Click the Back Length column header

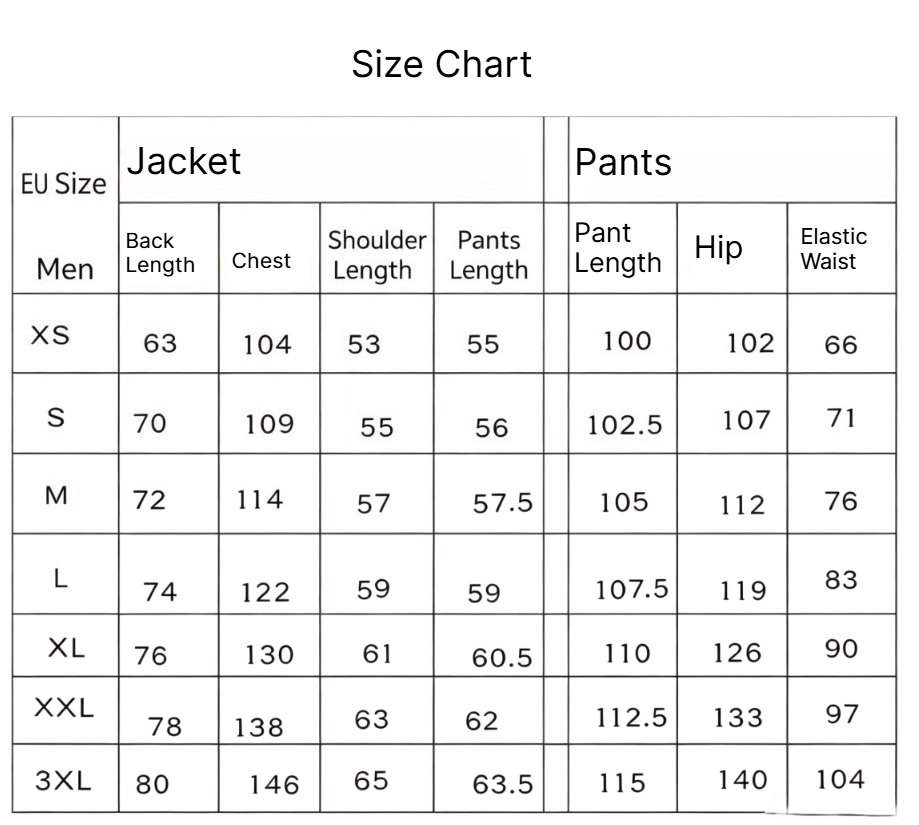160,253
